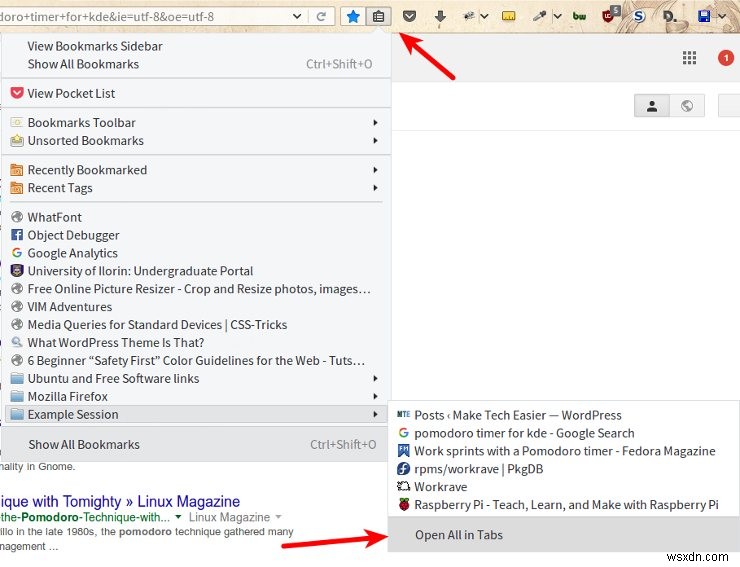Open the bookmarks menu list button
The height and width of the screenshot is (567, 740).
pyautogui.click(x=378, y=17)
